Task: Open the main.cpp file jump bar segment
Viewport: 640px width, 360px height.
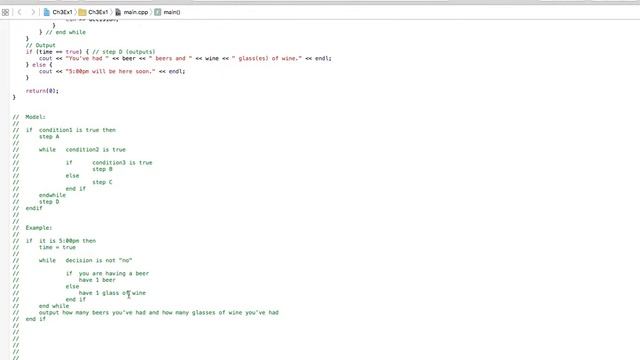Action: point(131,12)
